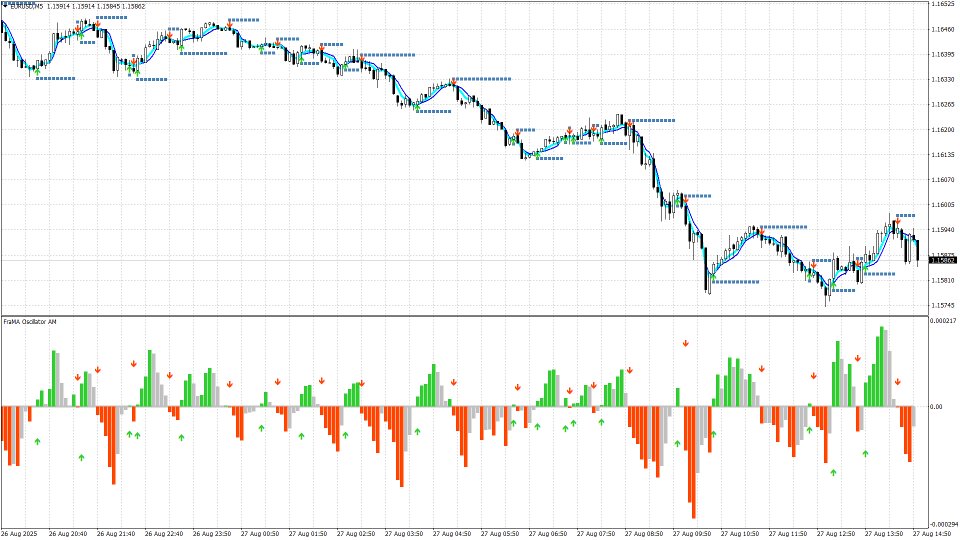Click time axis label 26 Aug 20:40
The image size is (960, 540).
68,534
